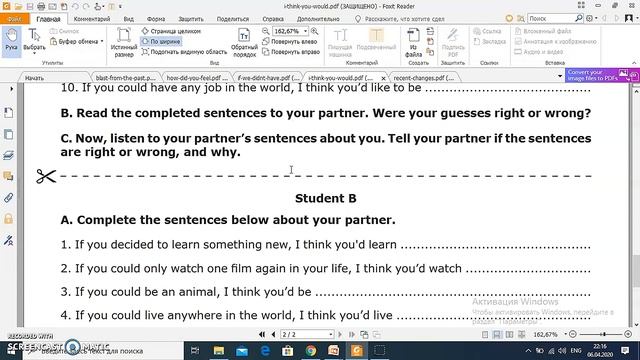Switch to blast-from-the-past.pdf document tab
The image size is (640, 360).
pos(126,78)
